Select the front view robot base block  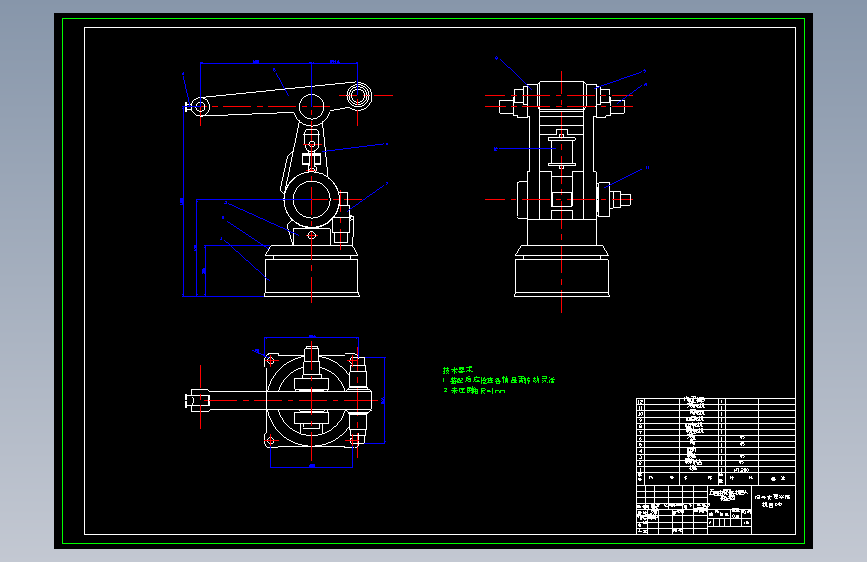pyautogui.click(x=312, y=277)
